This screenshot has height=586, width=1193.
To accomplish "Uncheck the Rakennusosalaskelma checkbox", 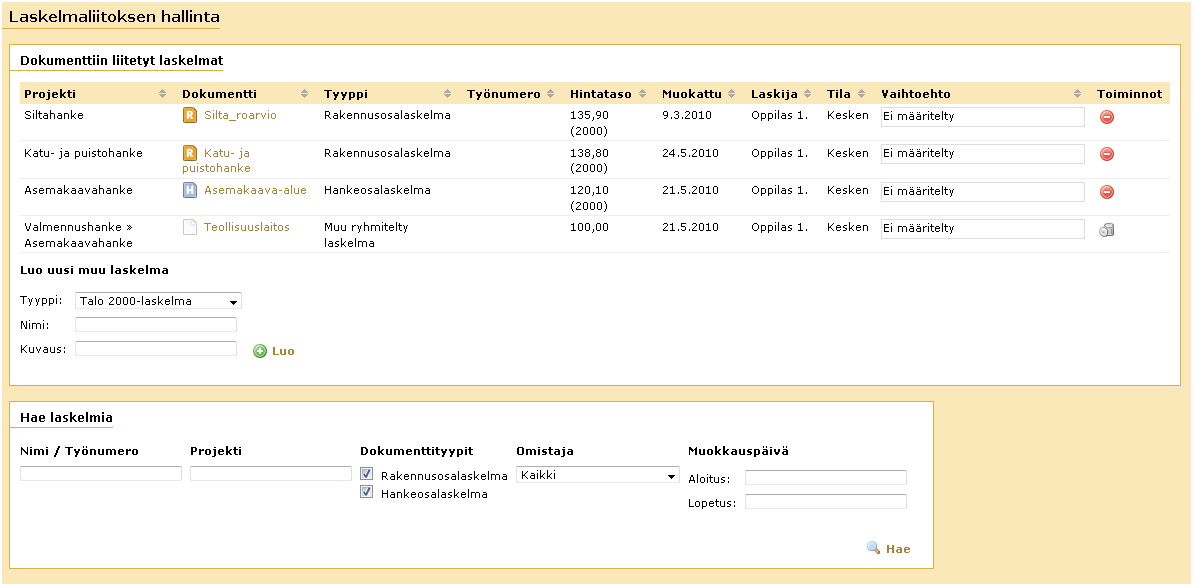I will point(367,475).
